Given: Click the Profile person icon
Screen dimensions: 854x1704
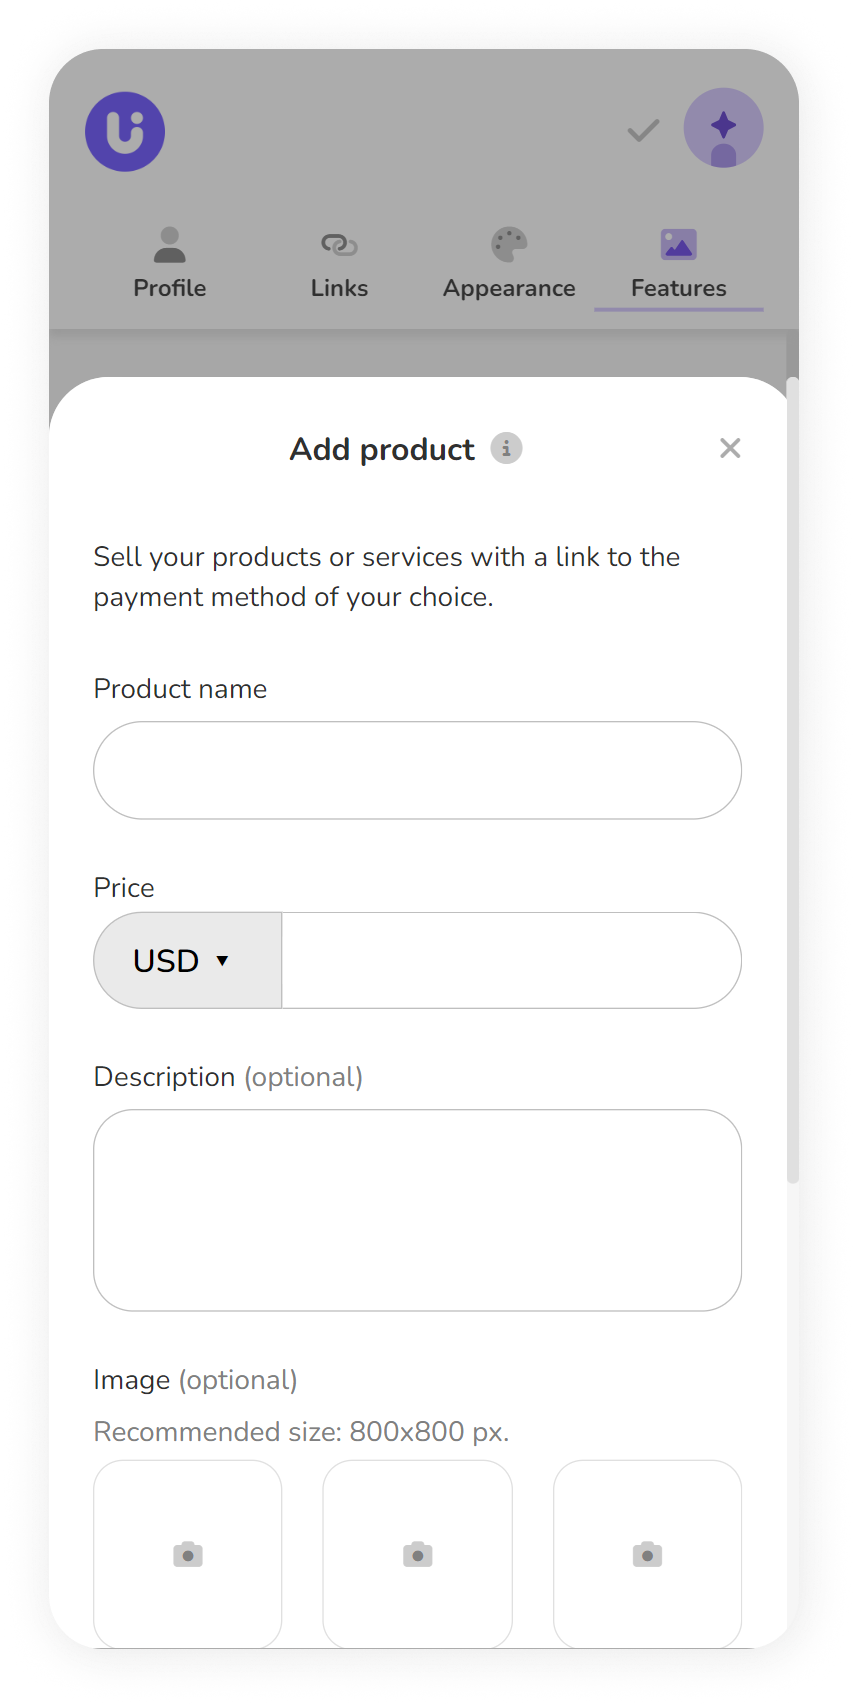Looking at the screenshot, I should pos(170,245).
